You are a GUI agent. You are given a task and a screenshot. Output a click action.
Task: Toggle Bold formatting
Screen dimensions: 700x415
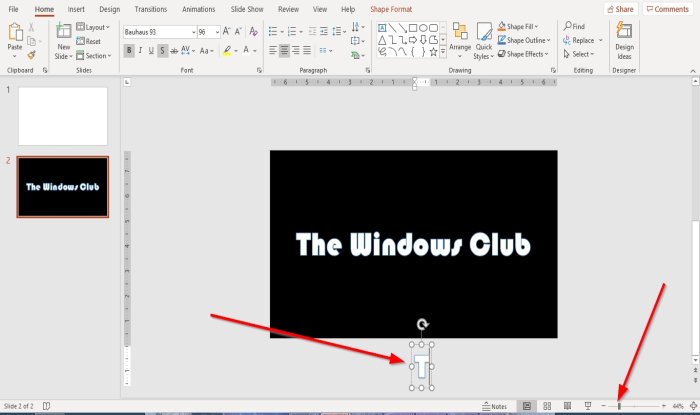coord(129,50)
